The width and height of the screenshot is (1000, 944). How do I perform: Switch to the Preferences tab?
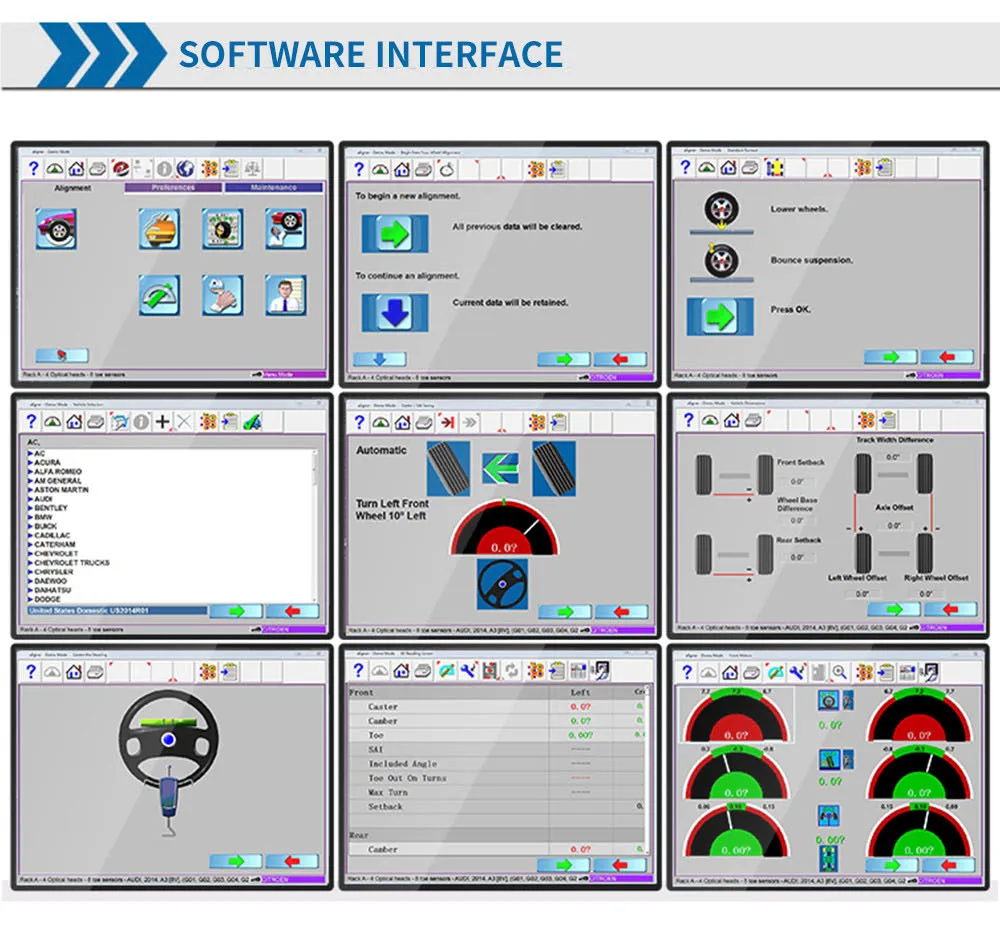173,188
